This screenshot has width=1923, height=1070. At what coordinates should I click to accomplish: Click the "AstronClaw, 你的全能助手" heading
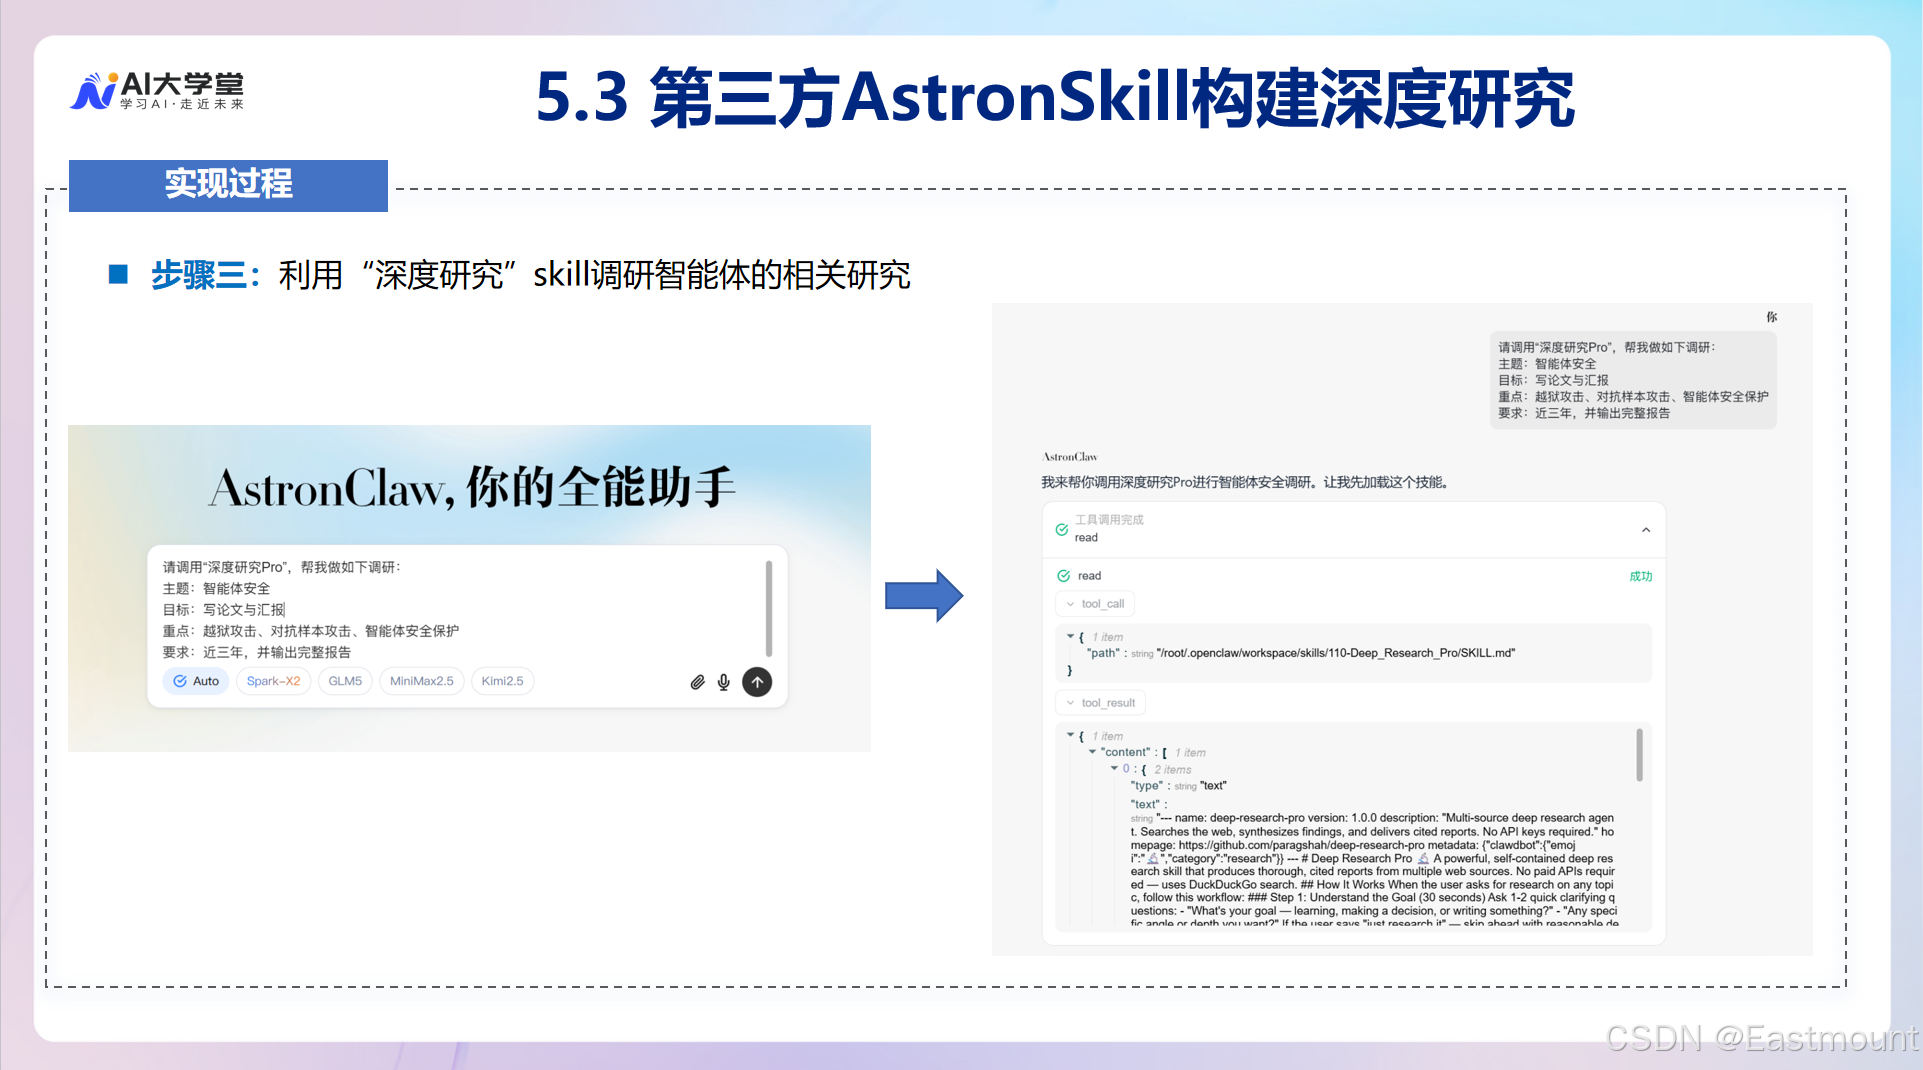pyautogui.click(x=471, y=488)
